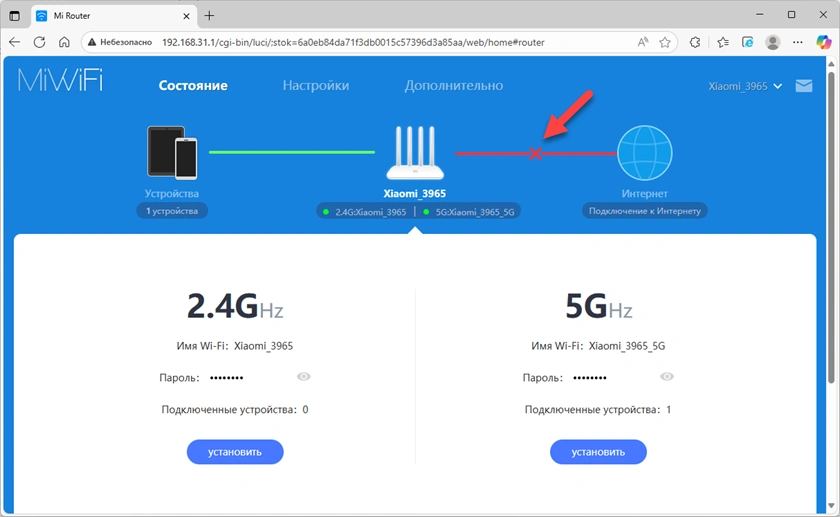Reveal the 5GHz Wi-Fi password
Screen dimensions: 840x517
pos(667,377)
